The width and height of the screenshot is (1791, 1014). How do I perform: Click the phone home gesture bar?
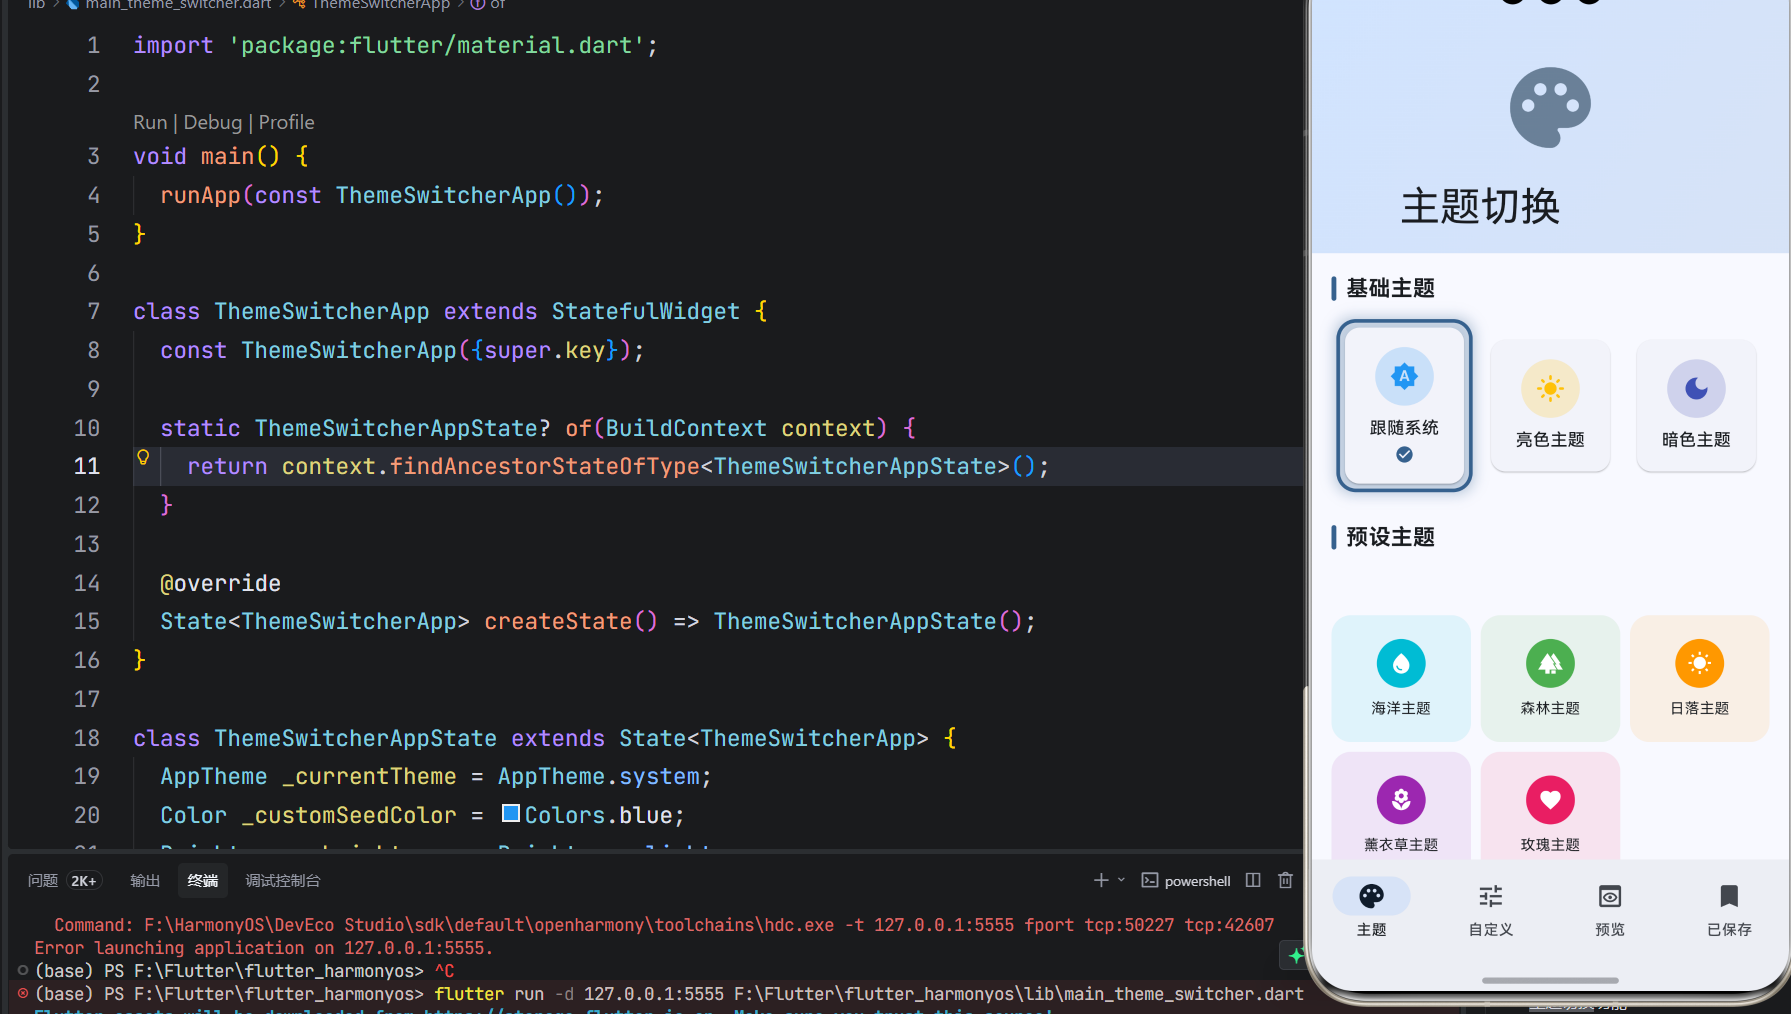coord(1549,980)
